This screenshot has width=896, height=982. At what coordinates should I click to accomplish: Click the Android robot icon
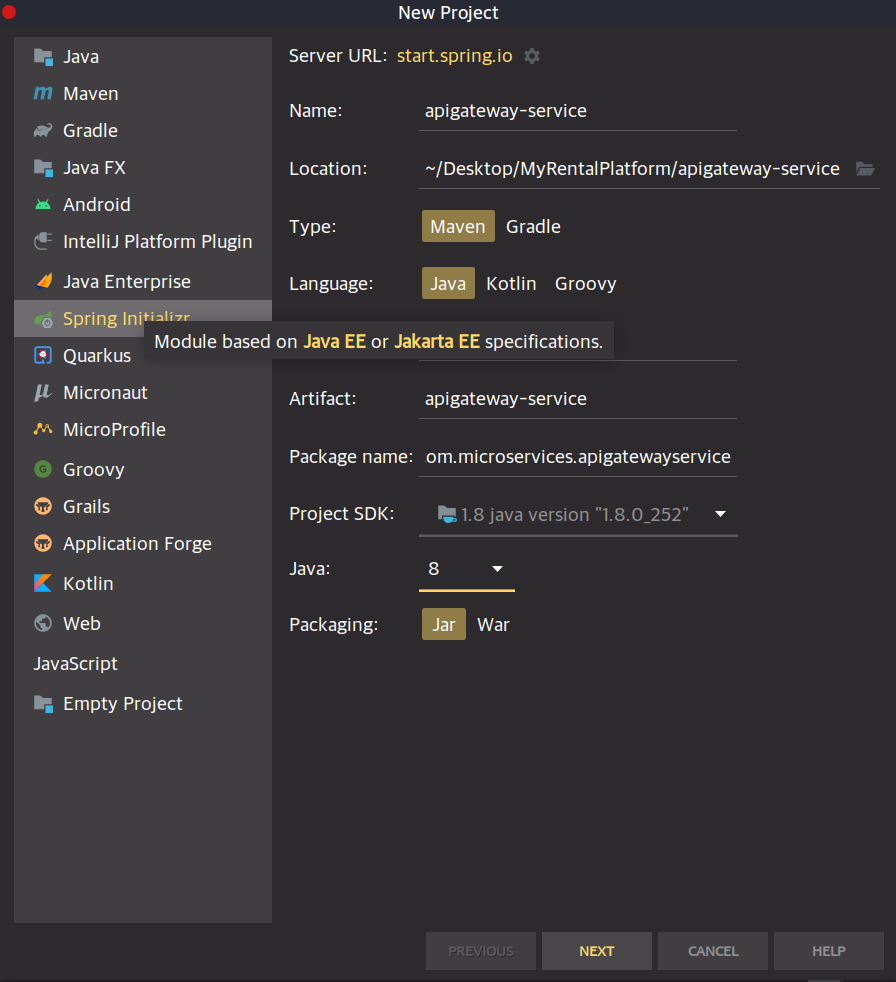43,205
